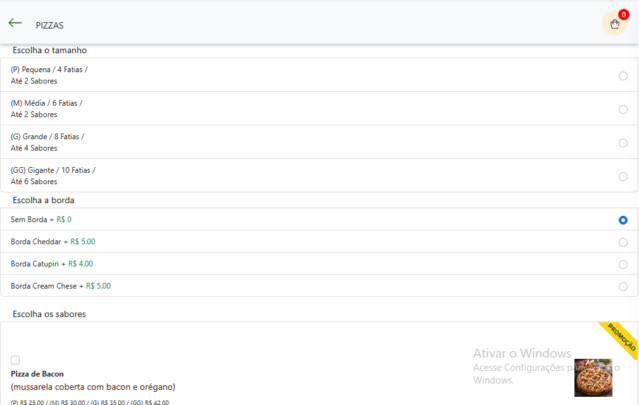Go back using the green arrow

coord(15,23)
